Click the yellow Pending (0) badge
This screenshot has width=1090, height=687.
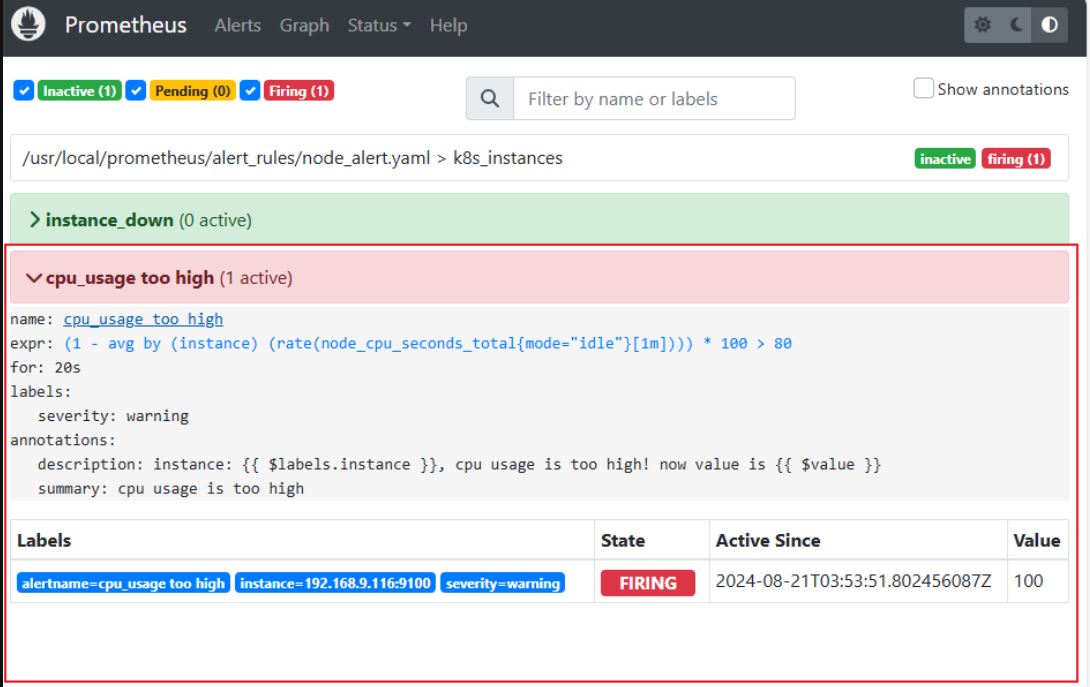tap(193, 91)
